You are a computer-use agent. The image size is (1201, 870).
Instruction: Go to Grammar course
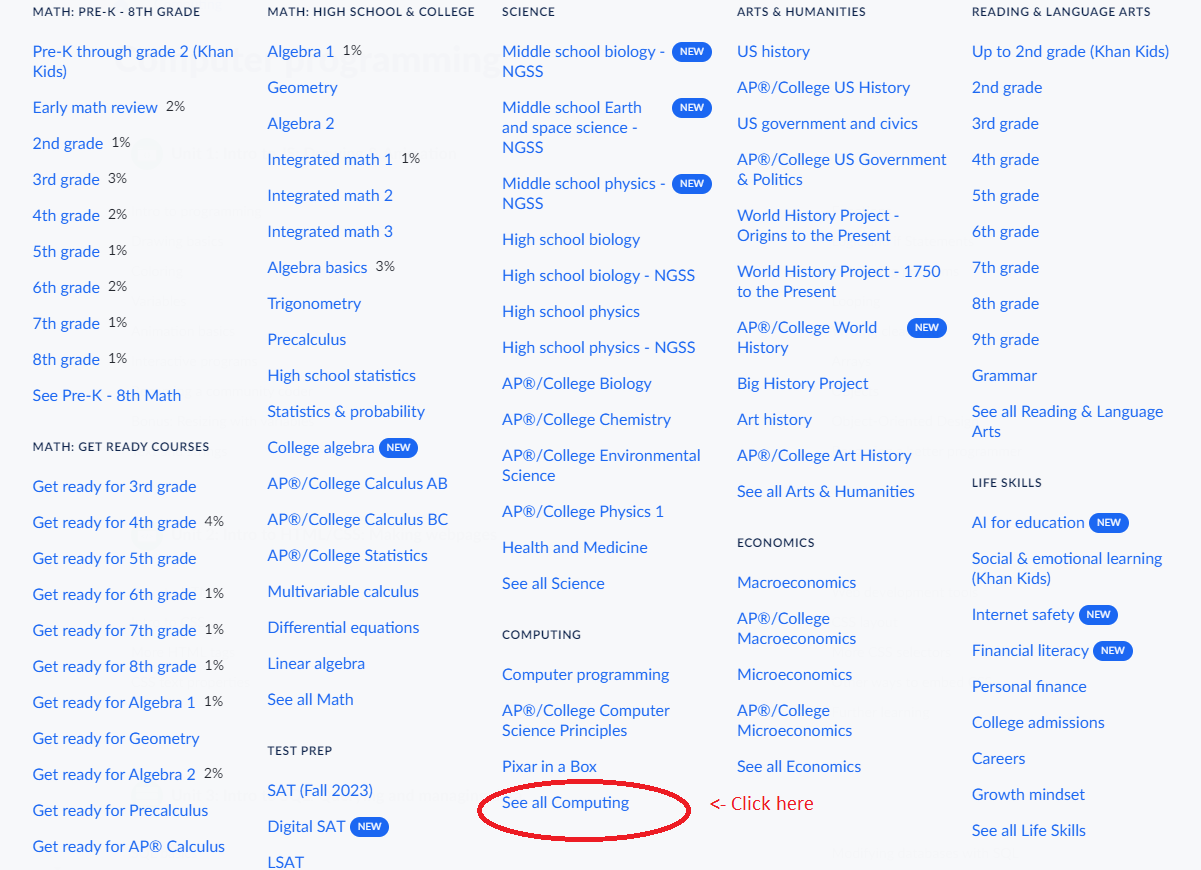(x=1004, y=376)
